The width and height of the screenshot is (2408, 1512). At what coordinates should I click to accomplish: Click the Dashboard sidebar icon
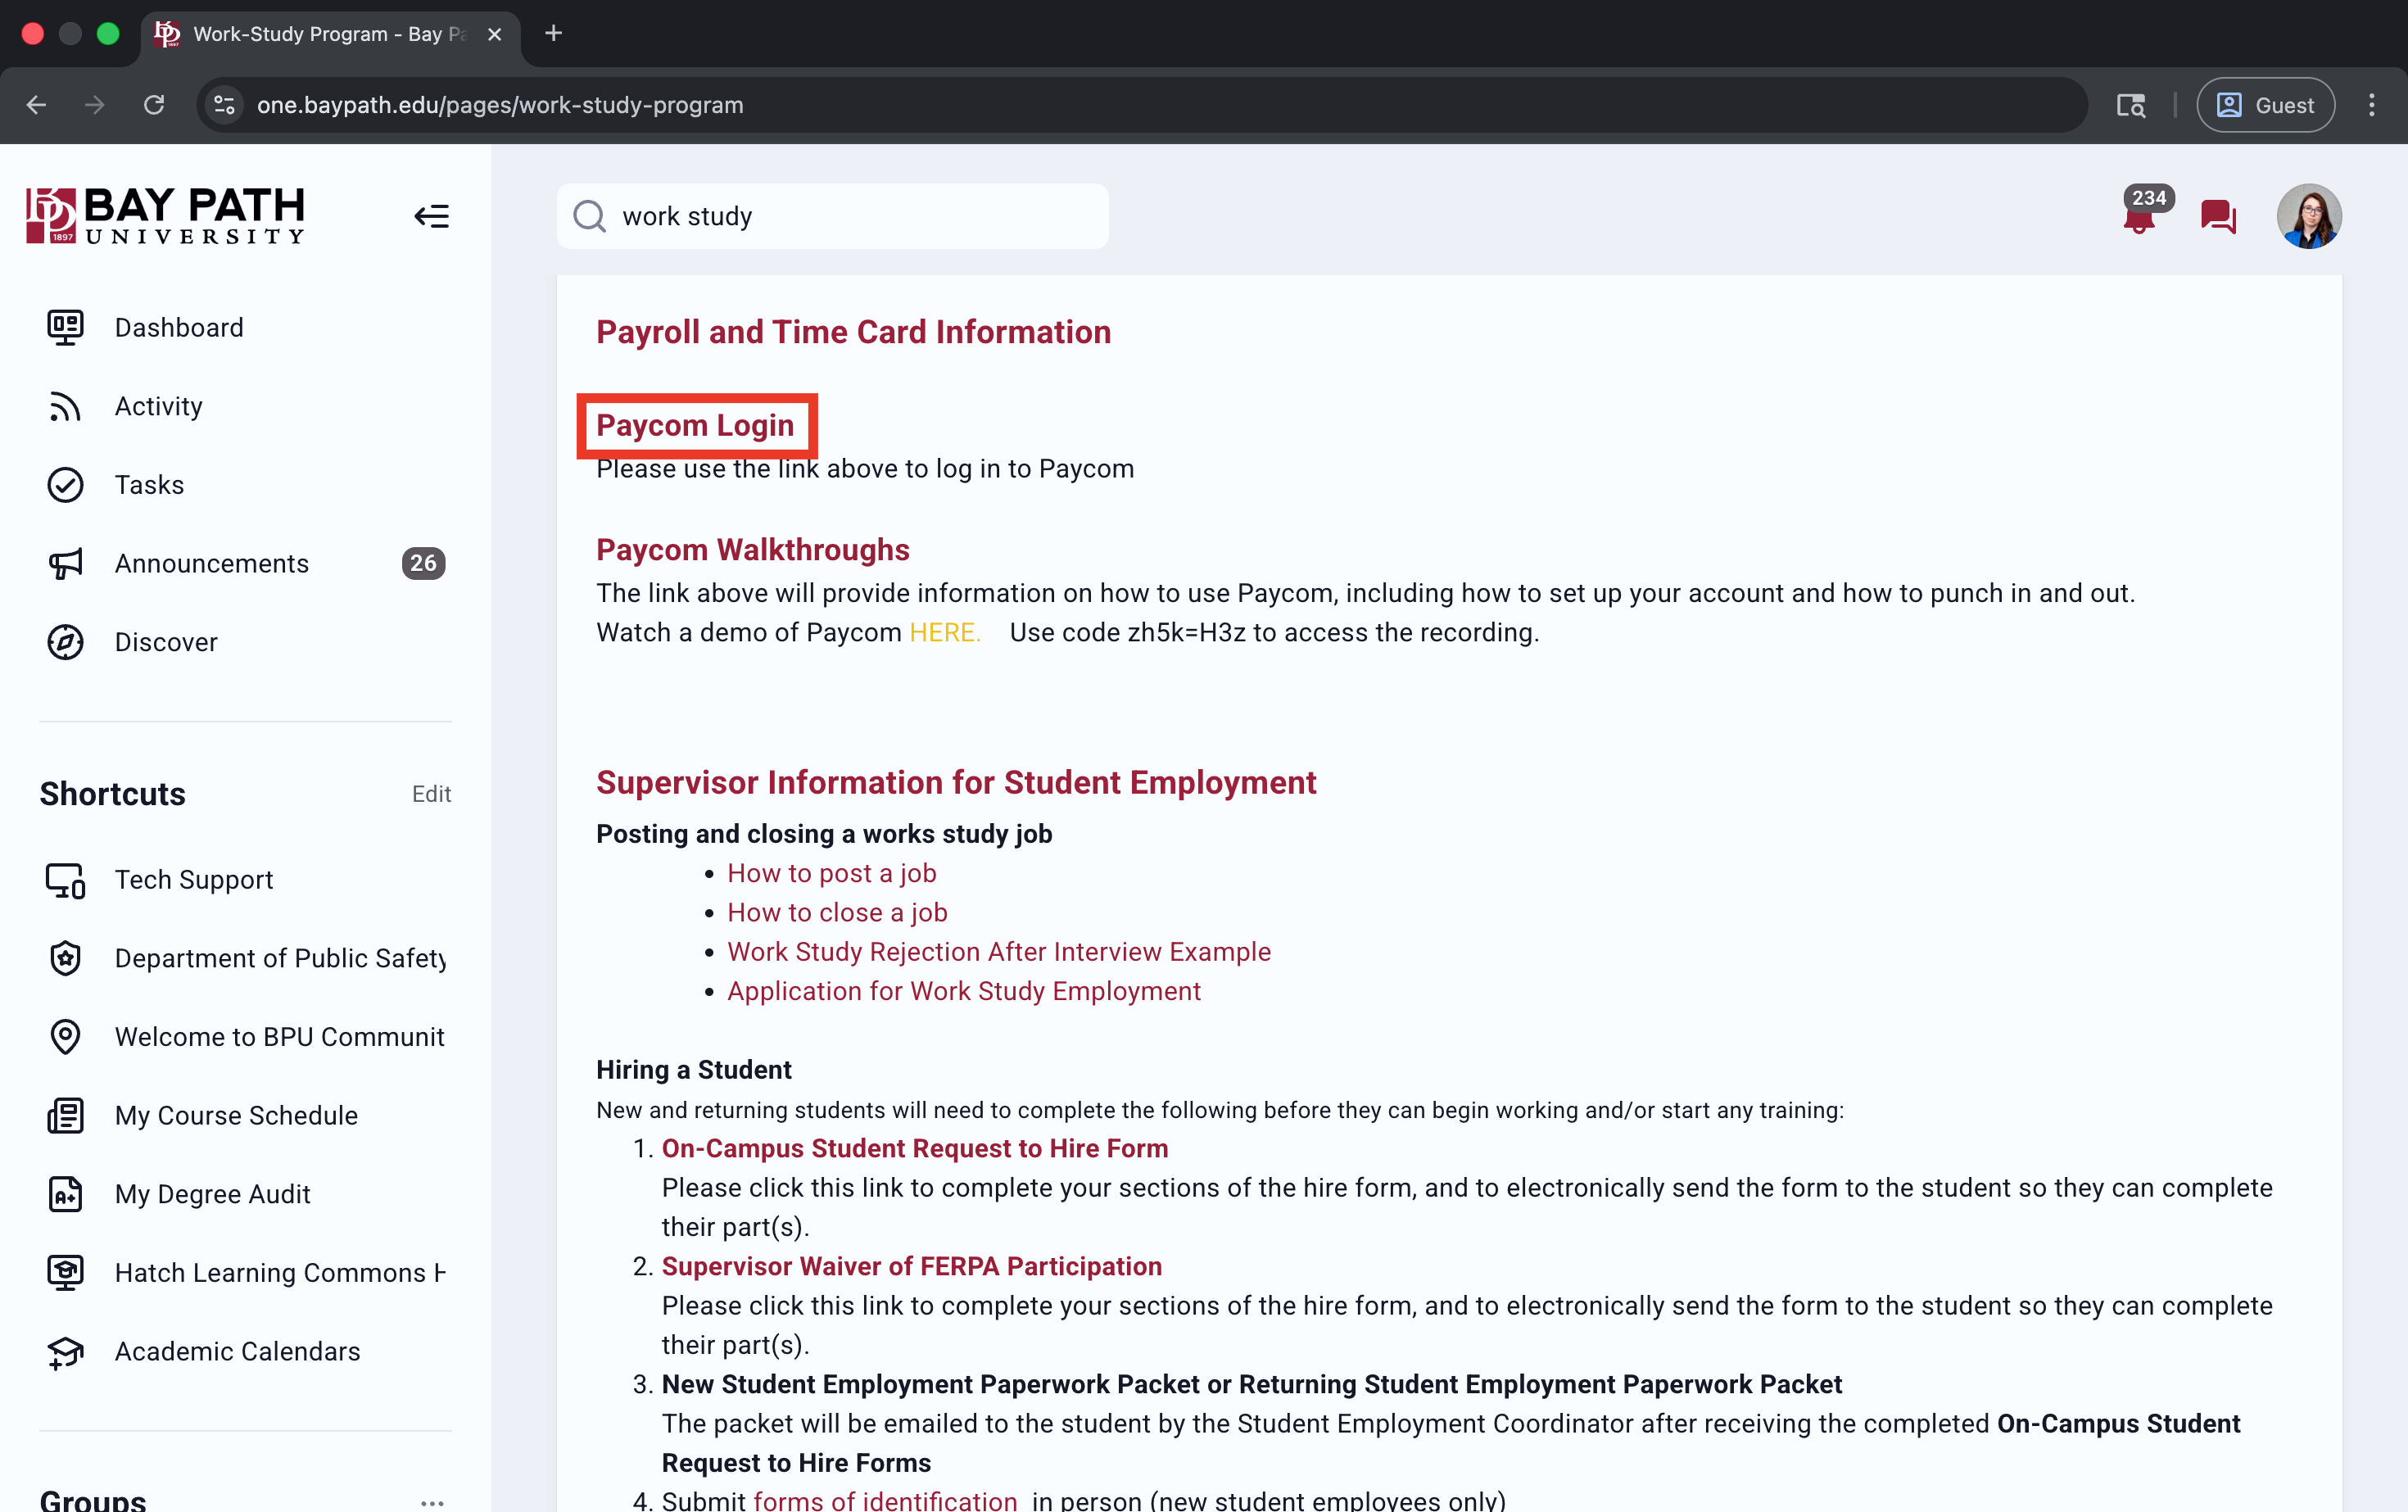click(65, 327)
